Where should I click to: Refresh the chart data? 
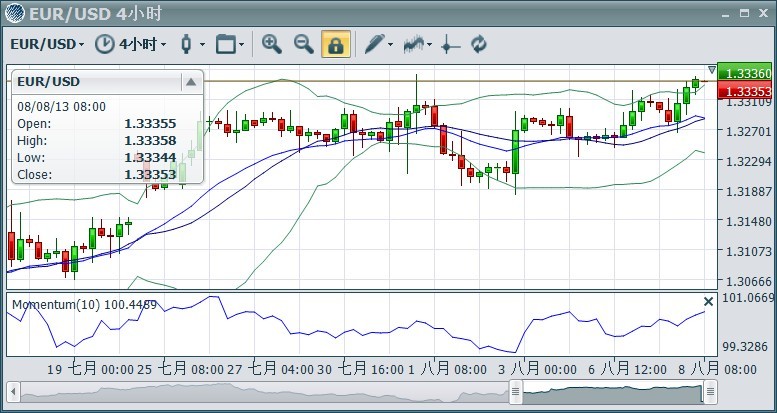click(x=479, y=44)
